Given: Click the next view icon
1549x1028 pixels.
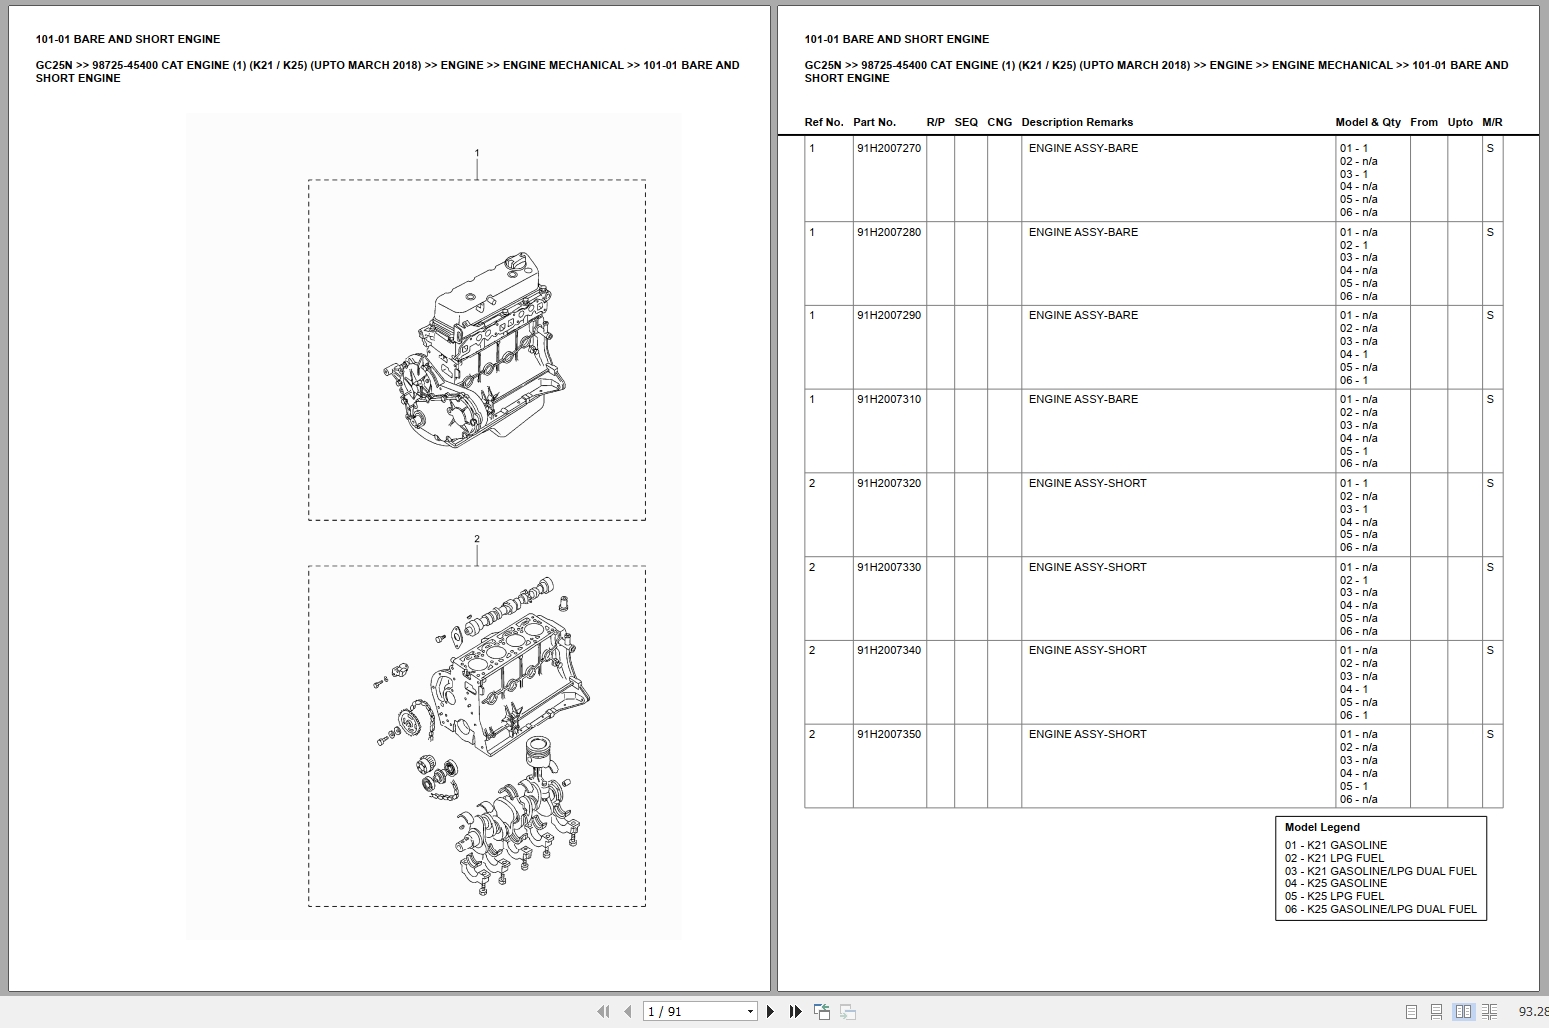Looking at the screenshot, I should 847,1012.
